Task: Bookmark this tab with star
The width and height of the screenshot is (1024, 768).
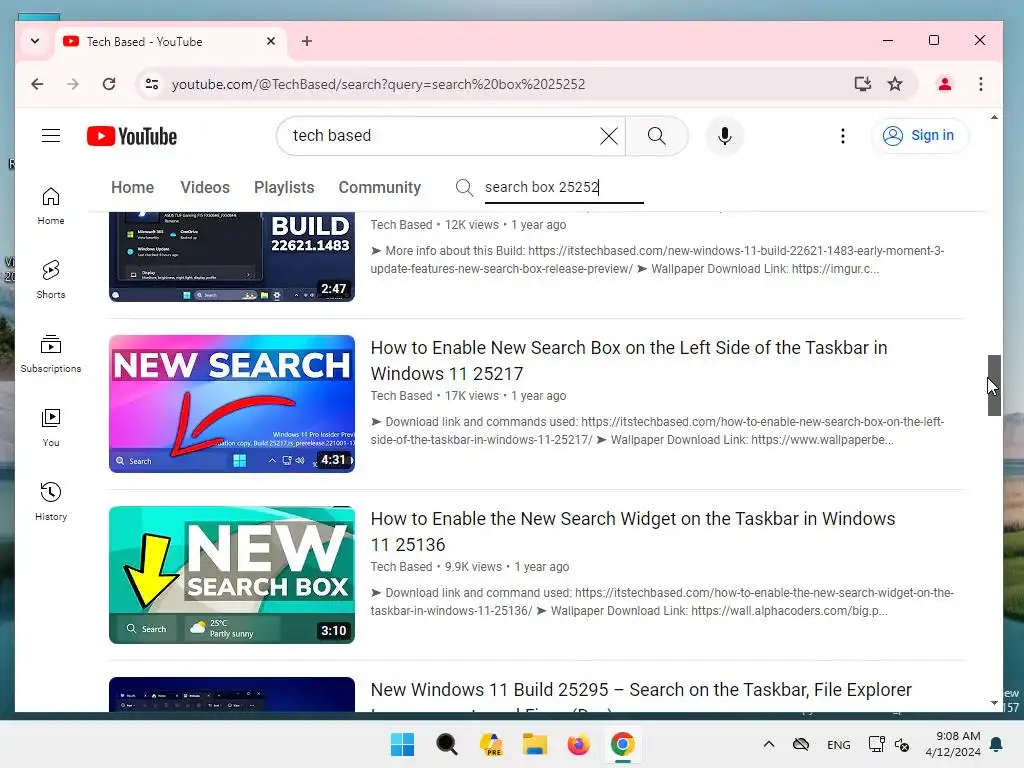Action: click(x=895, y=84)
